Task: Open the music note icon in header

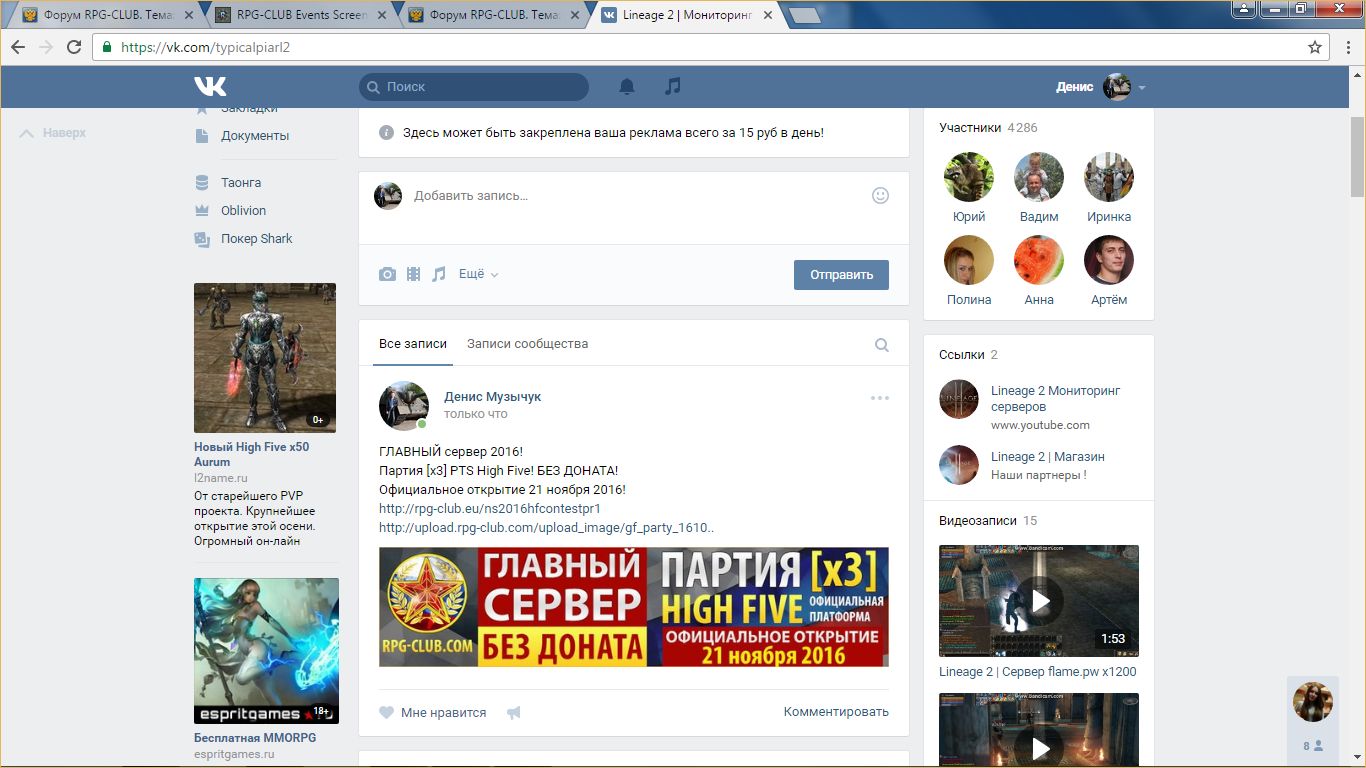Action: 673,87
